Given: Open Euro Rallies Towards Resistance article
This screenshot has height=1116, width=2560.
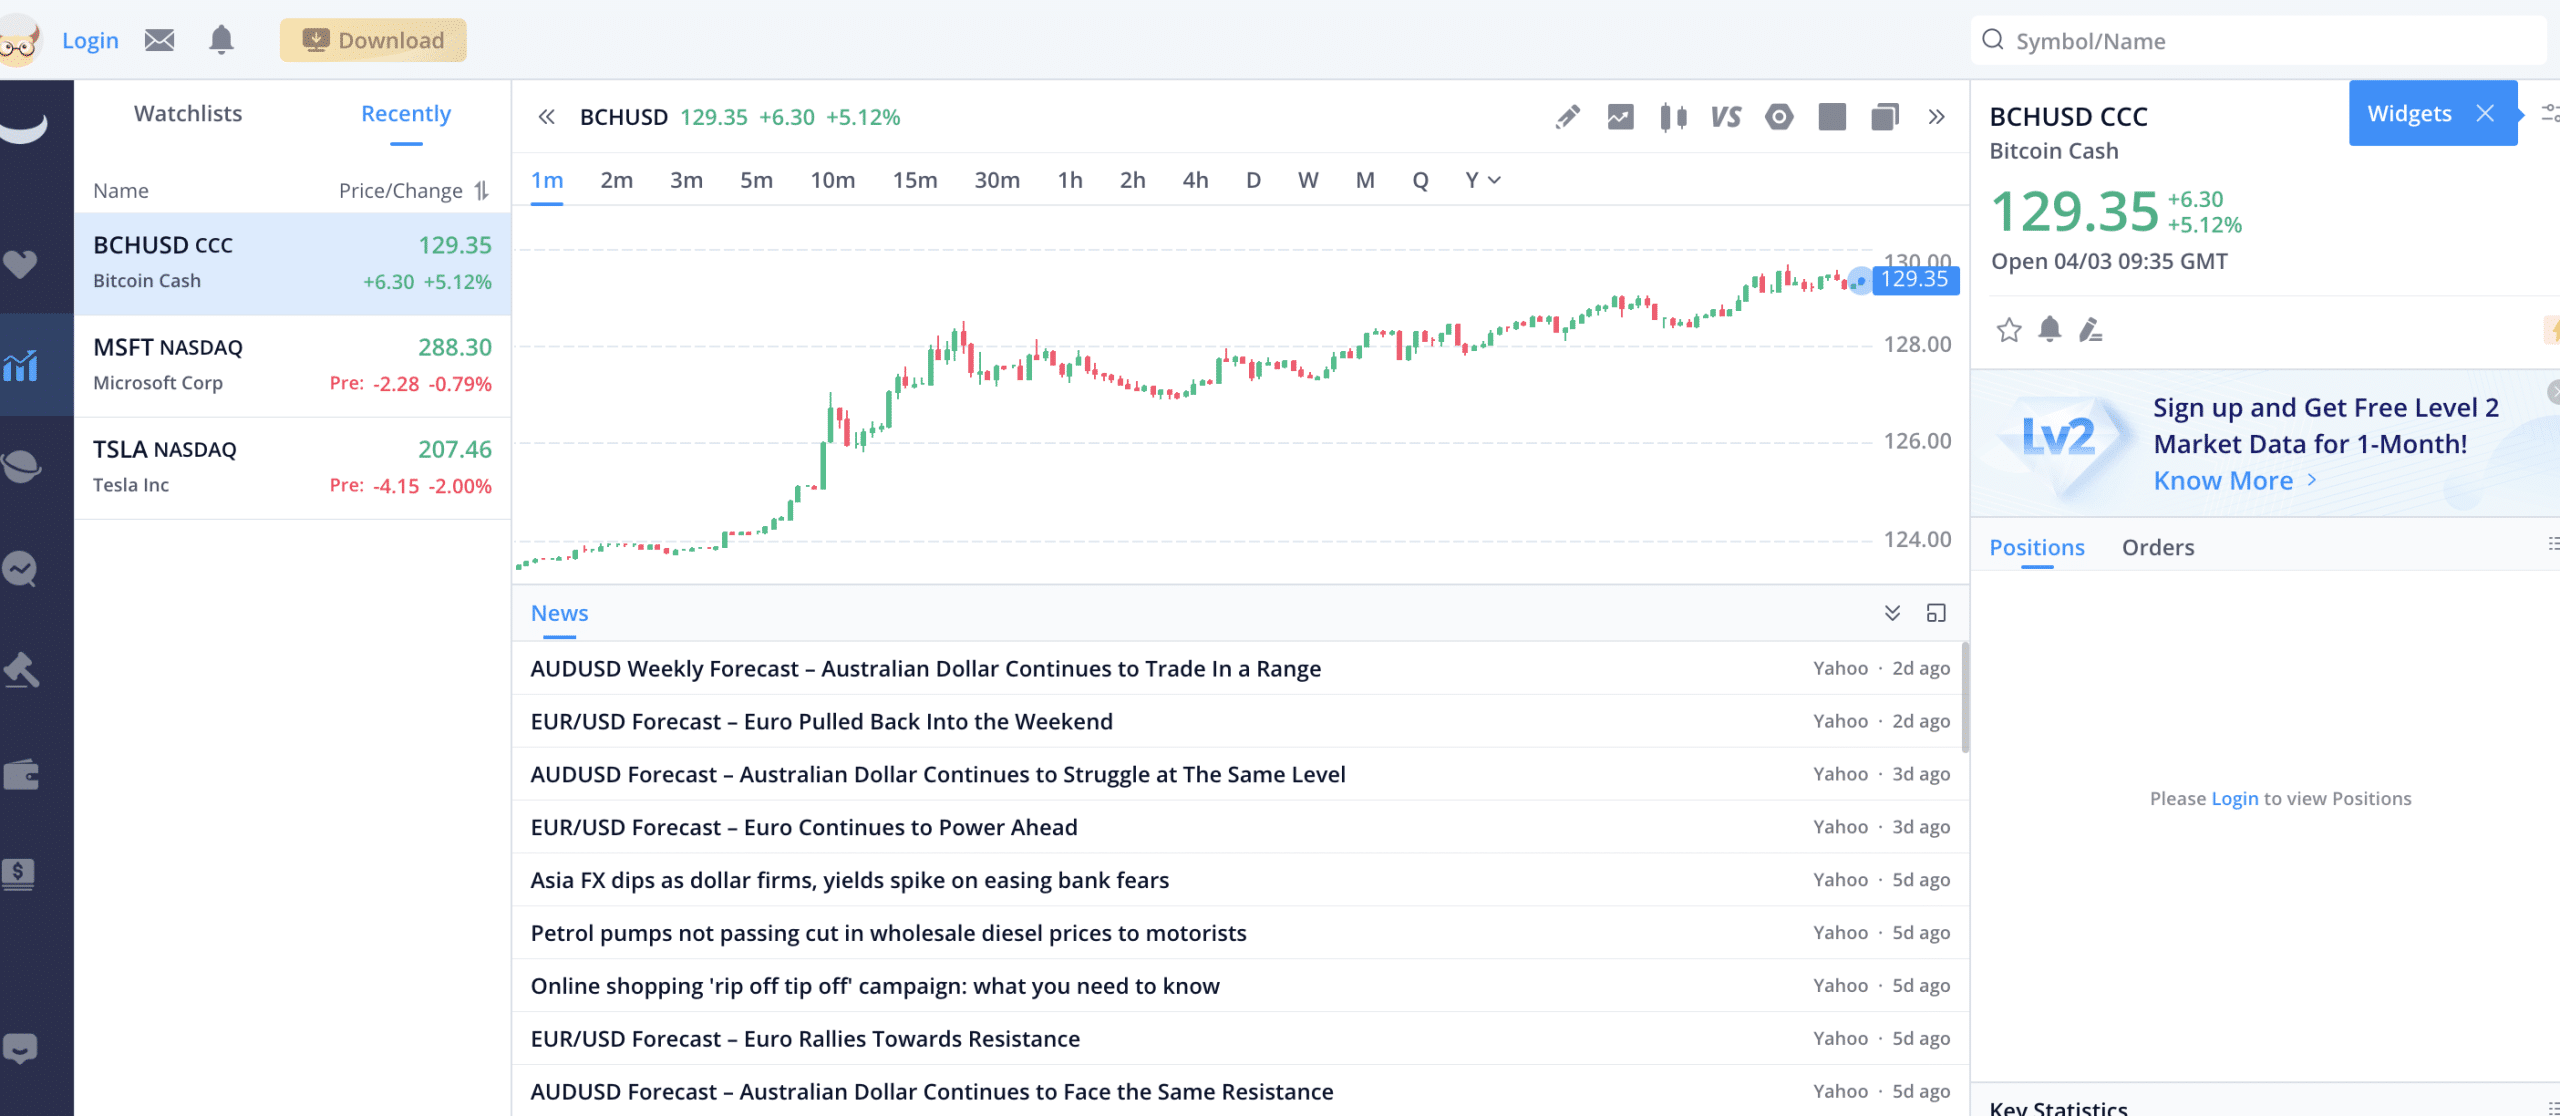Looking at the screenshot, I should point(1240,1039).
